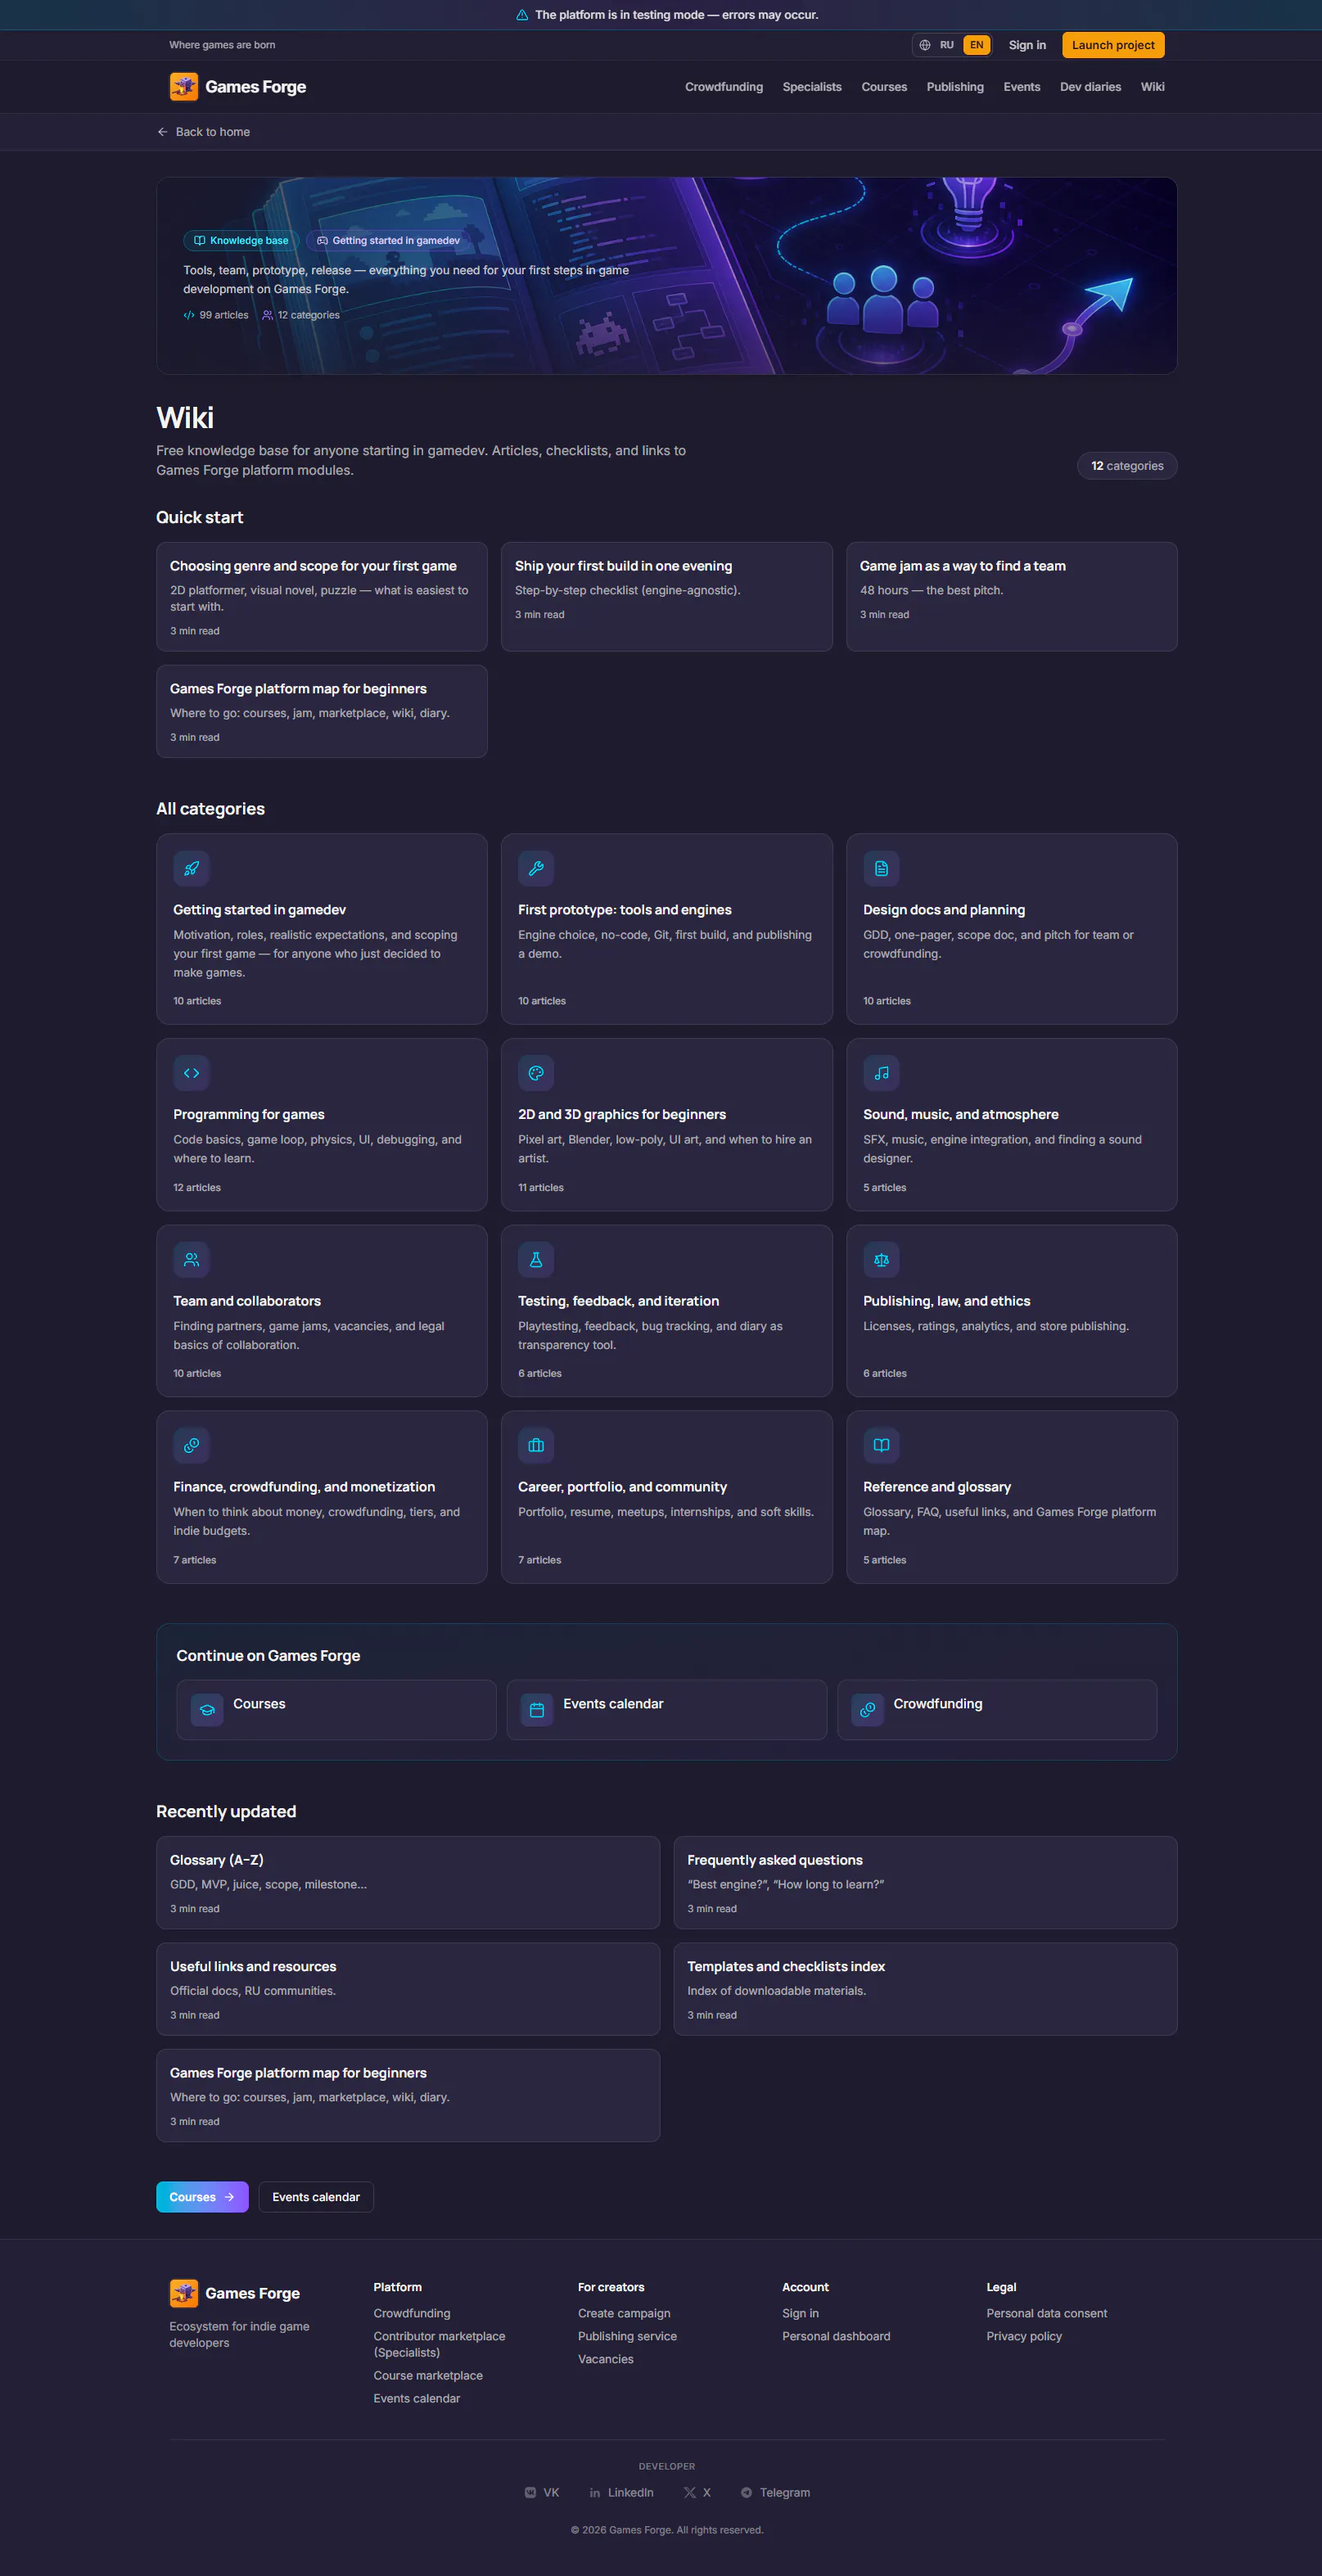Click the X social icon in footer
Image resolution: width=1322 pixels, height=2576 pixels.
690,2493
